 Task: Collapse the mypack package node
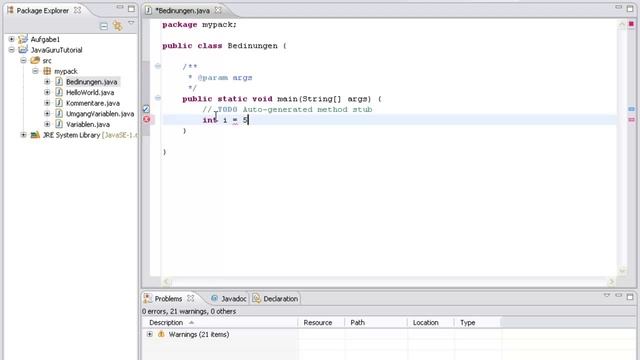point(35,71)
